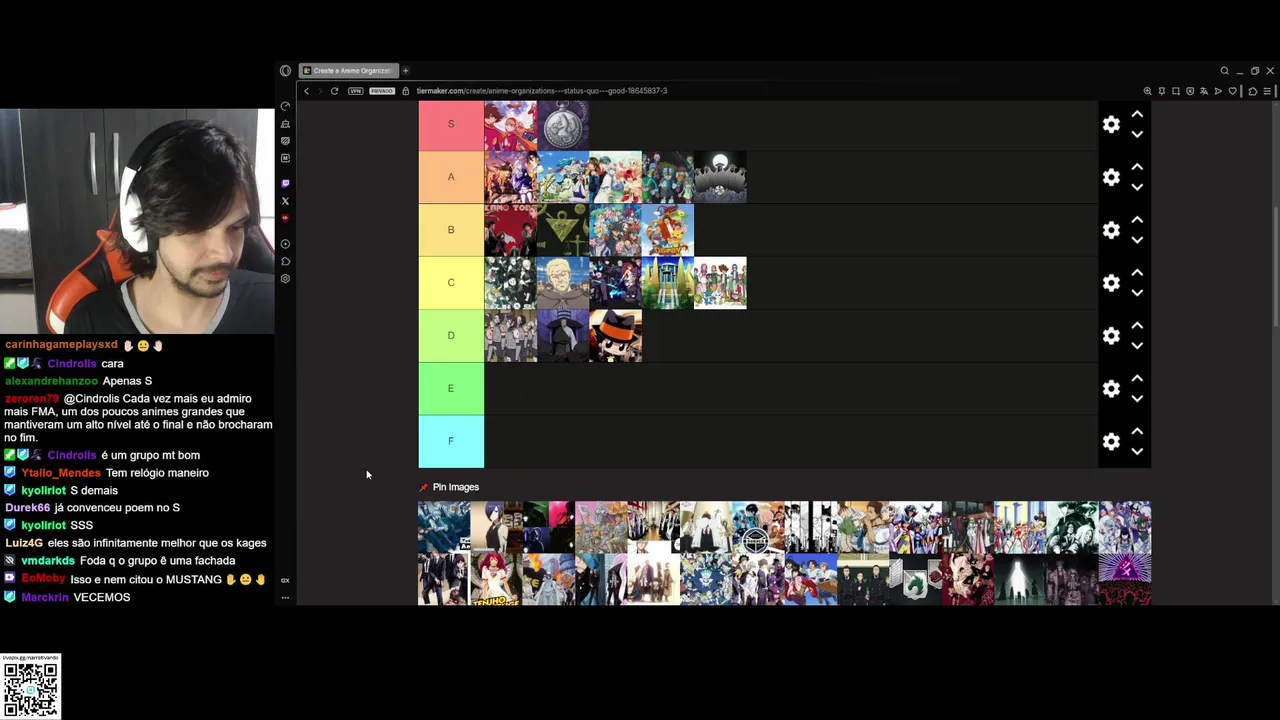Click chat user Luiz4G name
The width and height of the screenshot is (1280, 720).
[24, 543]
